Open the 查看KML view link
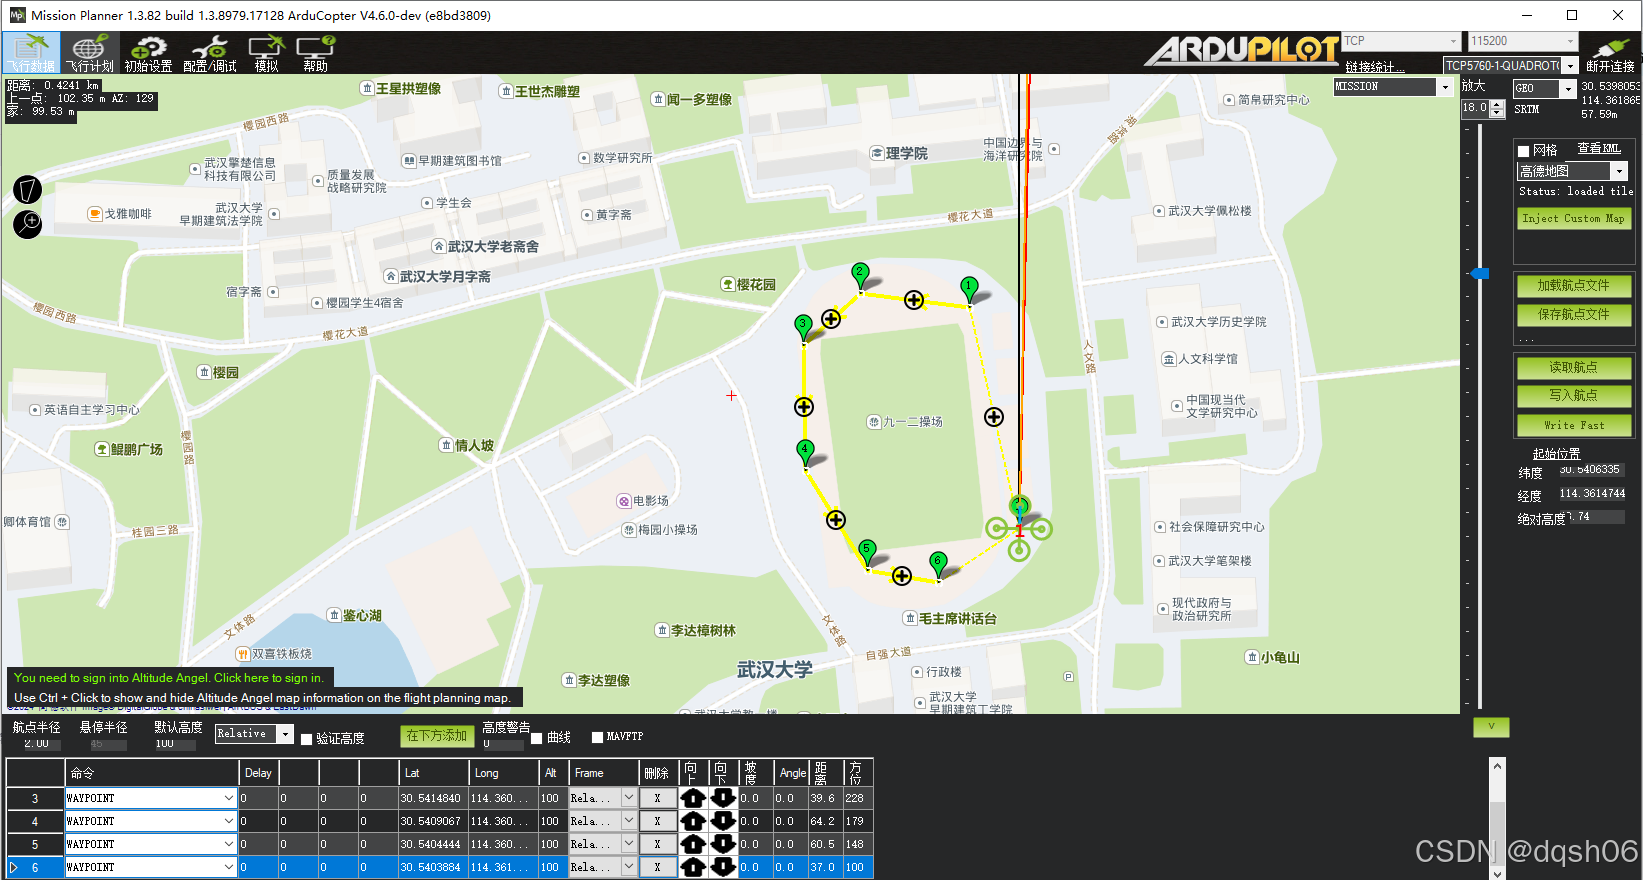The height and width of the screenshot is (880, 1643). [1599, 148]
